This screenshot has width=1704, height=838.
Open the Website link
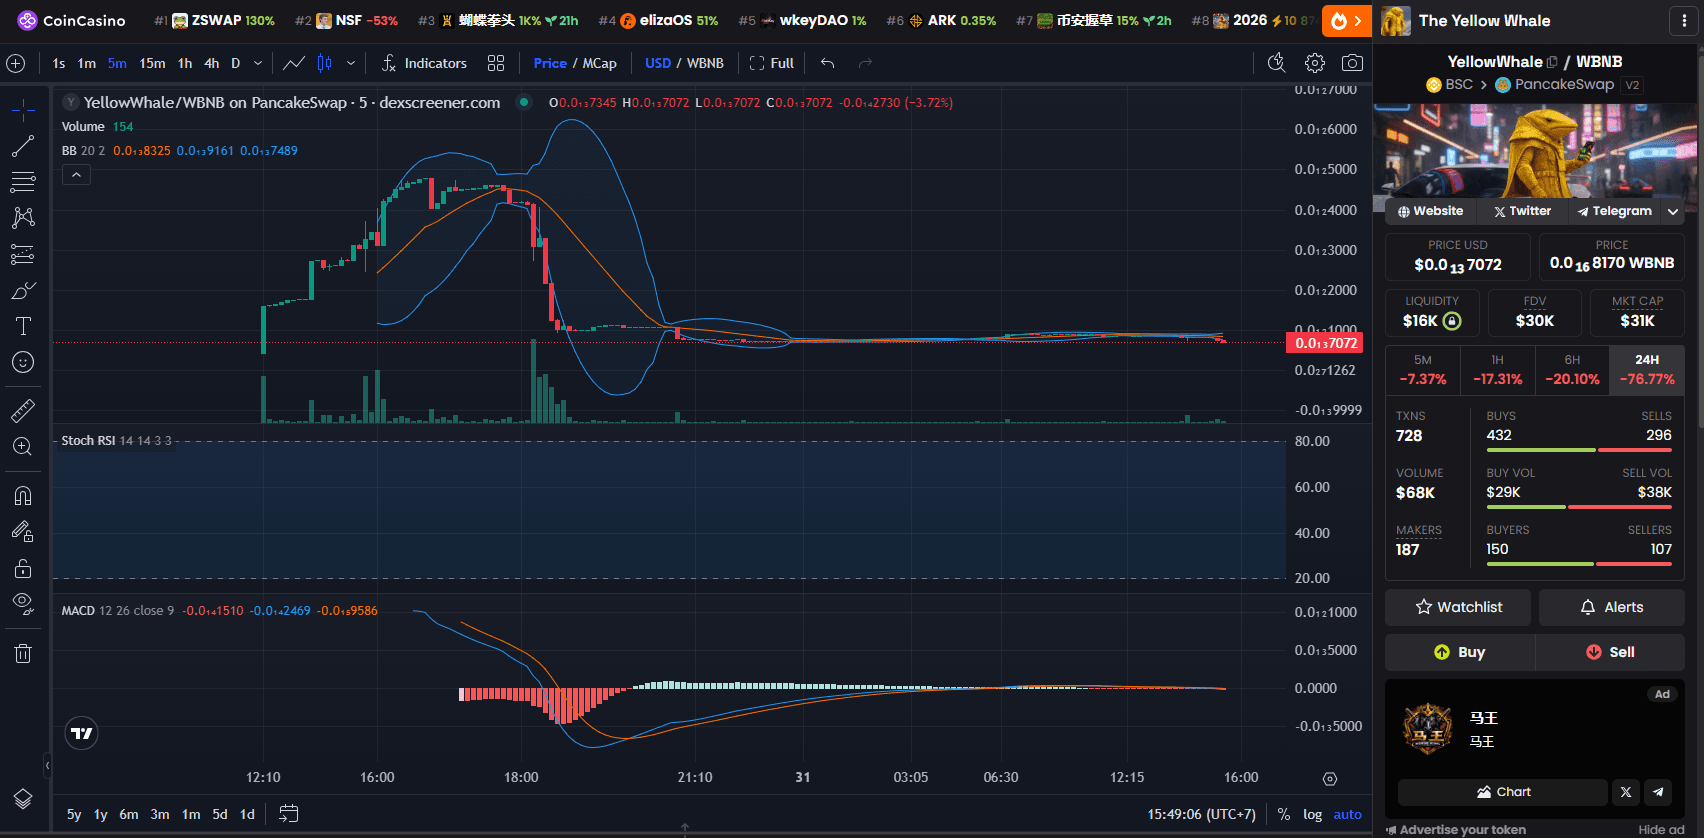[1430, 211]
